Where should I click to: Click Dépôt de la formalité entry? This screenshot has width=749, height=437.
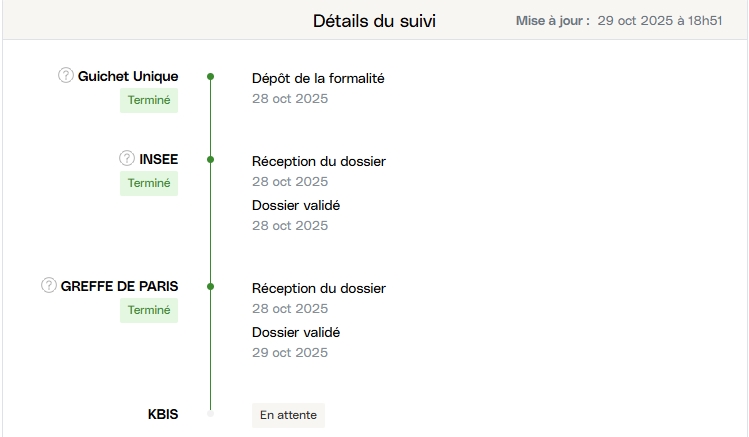click(318, 78)
